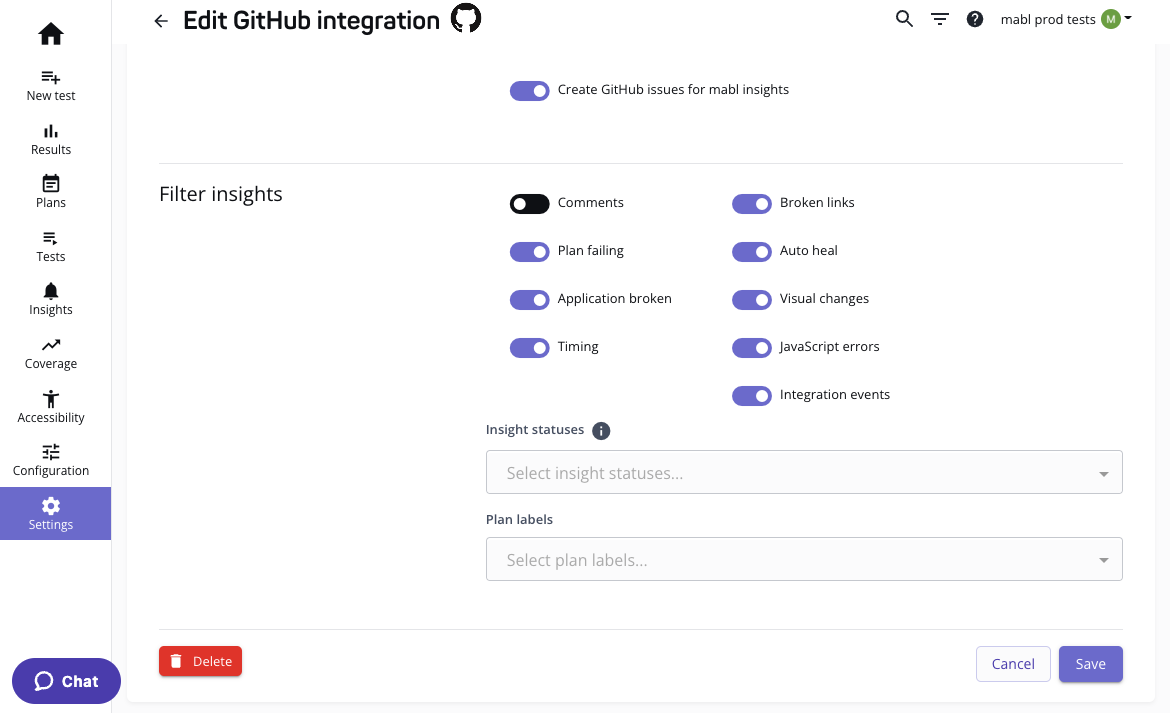Click the Insight statuses label text
The width and height of the screenshot is (1170, 713).
click(535, 430)
